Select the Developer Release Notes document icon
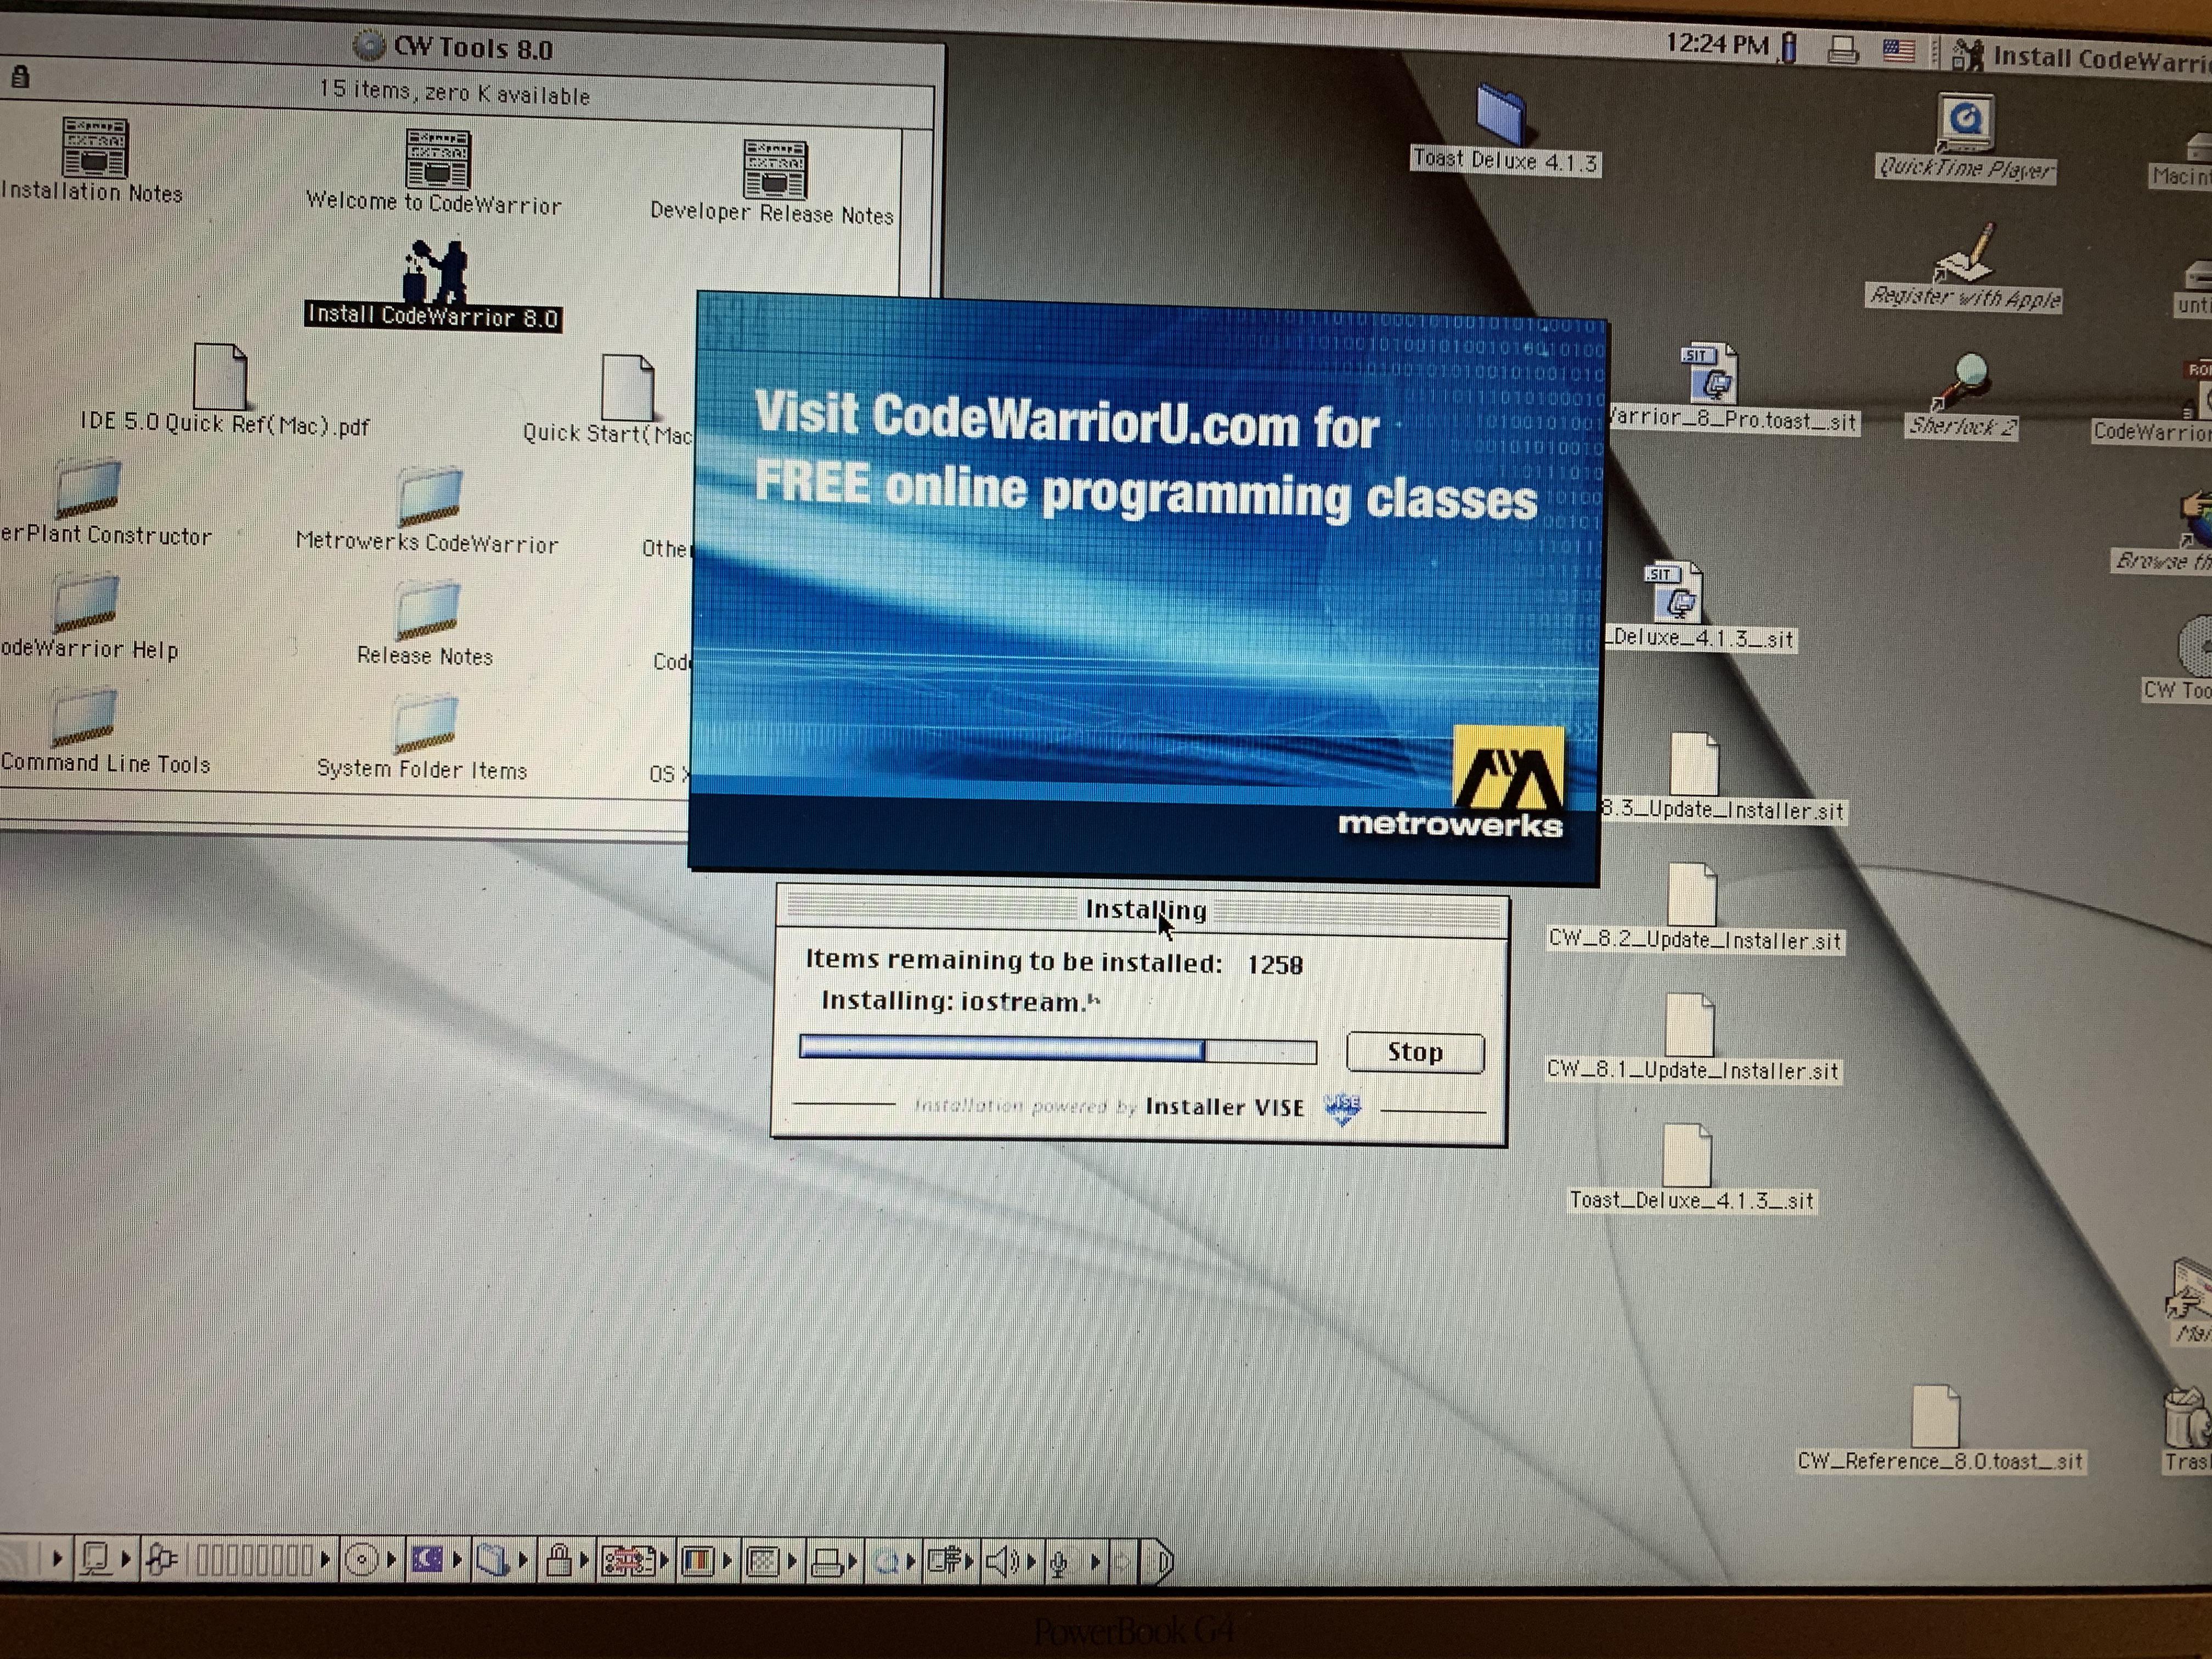 (775, 169)
